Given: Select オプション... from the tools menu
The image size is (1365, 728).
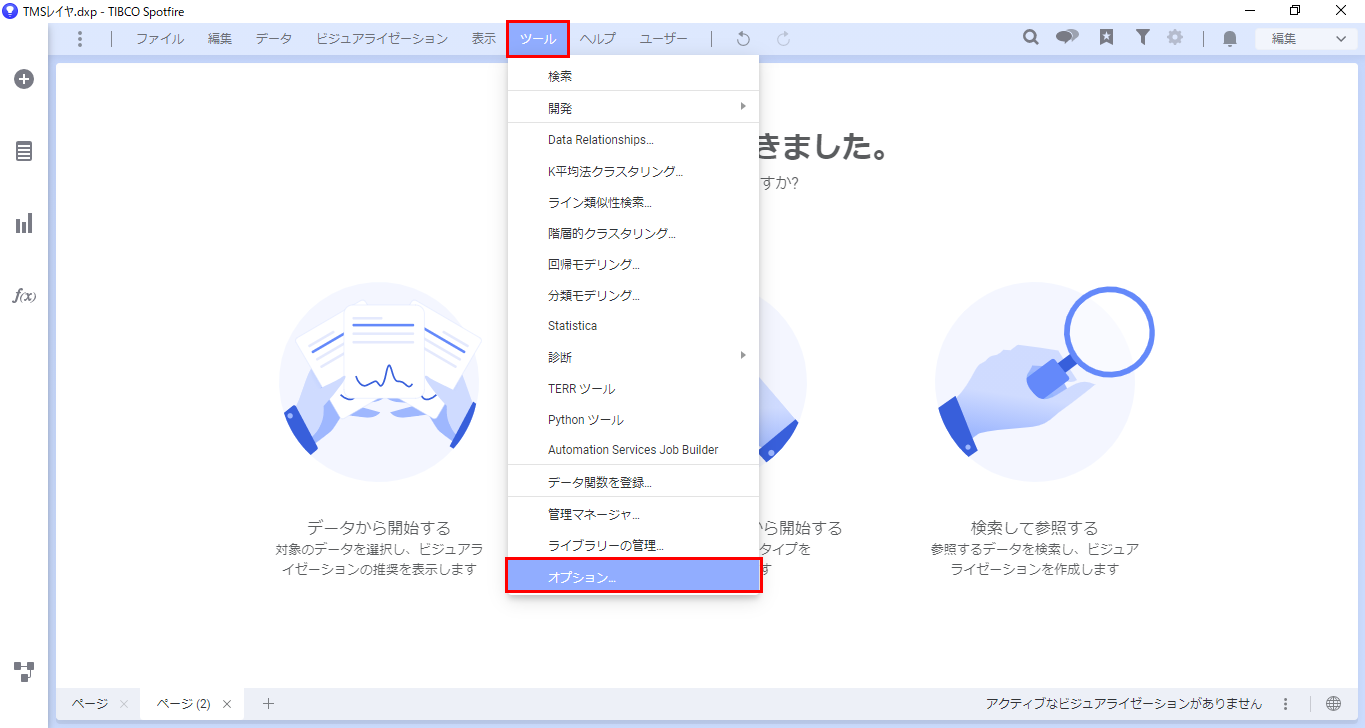Looking at the screenshot, I should click(632, 577).
